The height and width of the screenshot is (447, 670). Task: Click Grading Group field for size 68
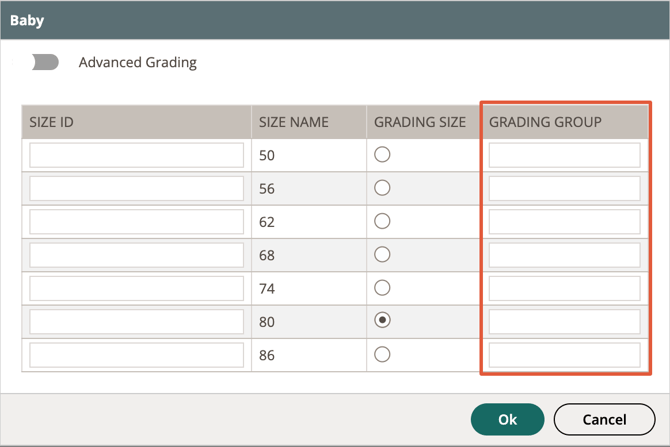tap(564, 255)
